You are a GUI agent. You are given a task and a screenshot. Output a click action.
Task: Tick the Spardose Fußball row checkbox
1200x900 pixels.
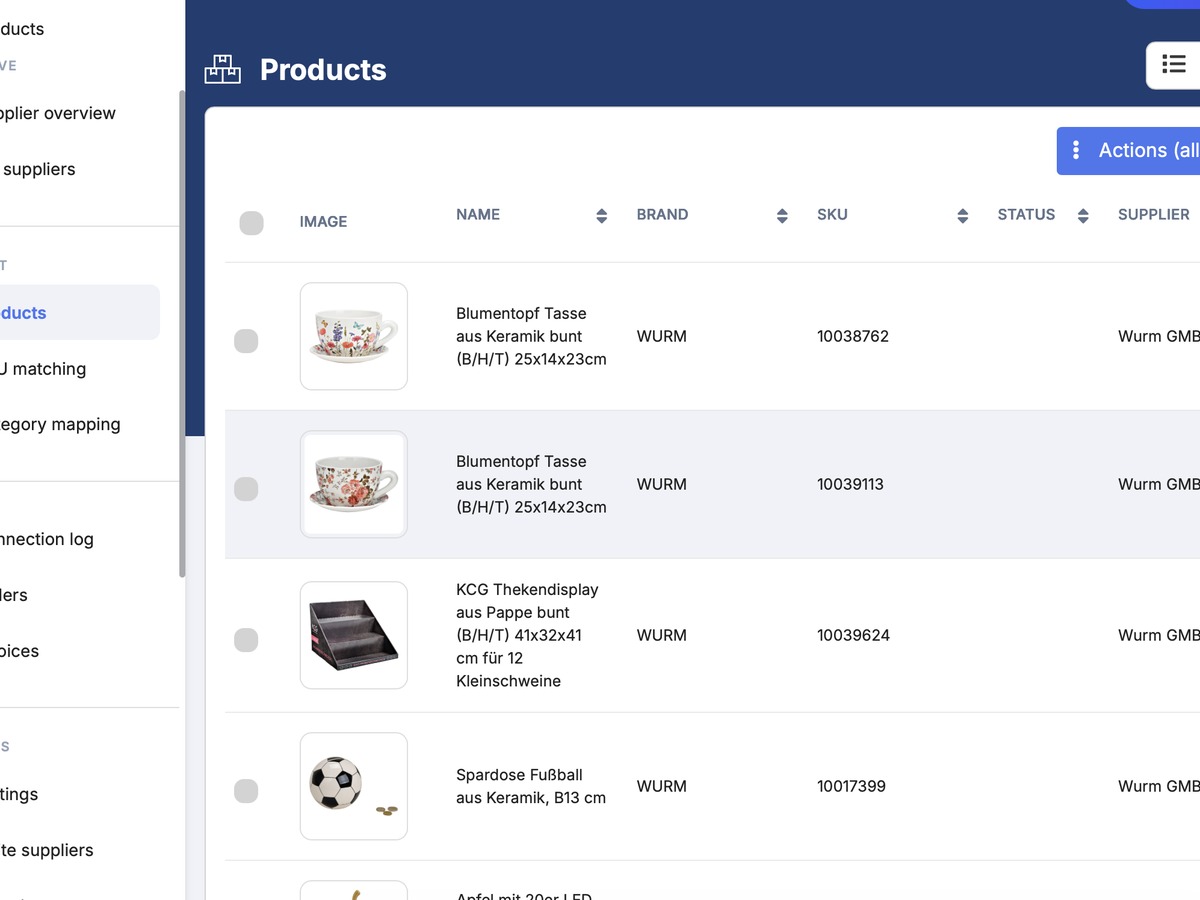coord(246,791)
